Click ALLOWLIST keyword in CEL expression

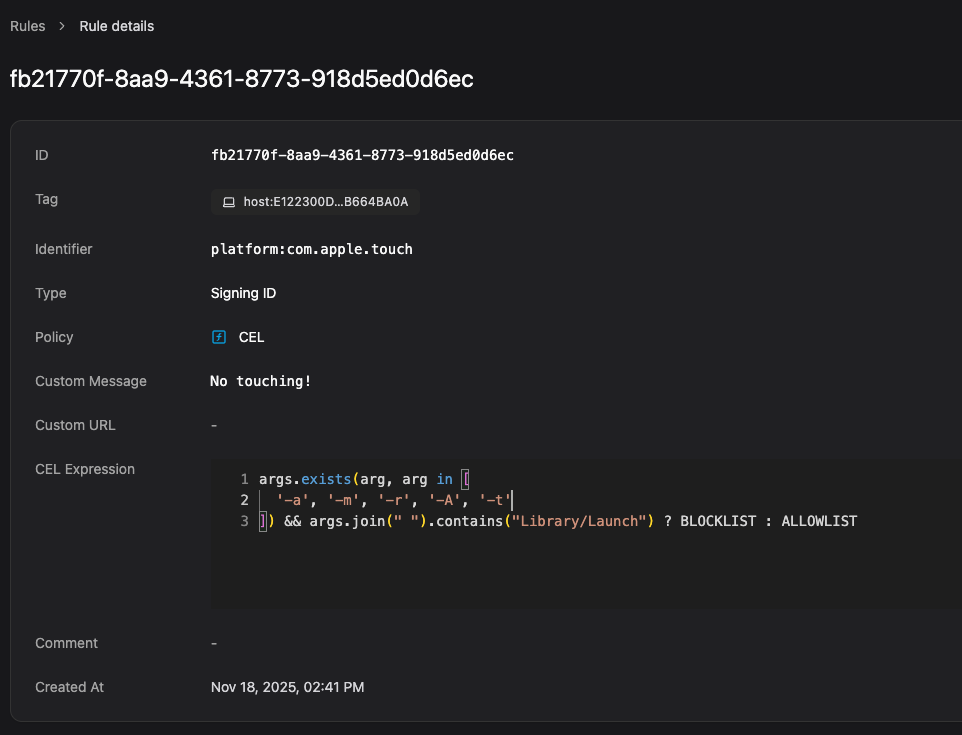tap(818, 521)
